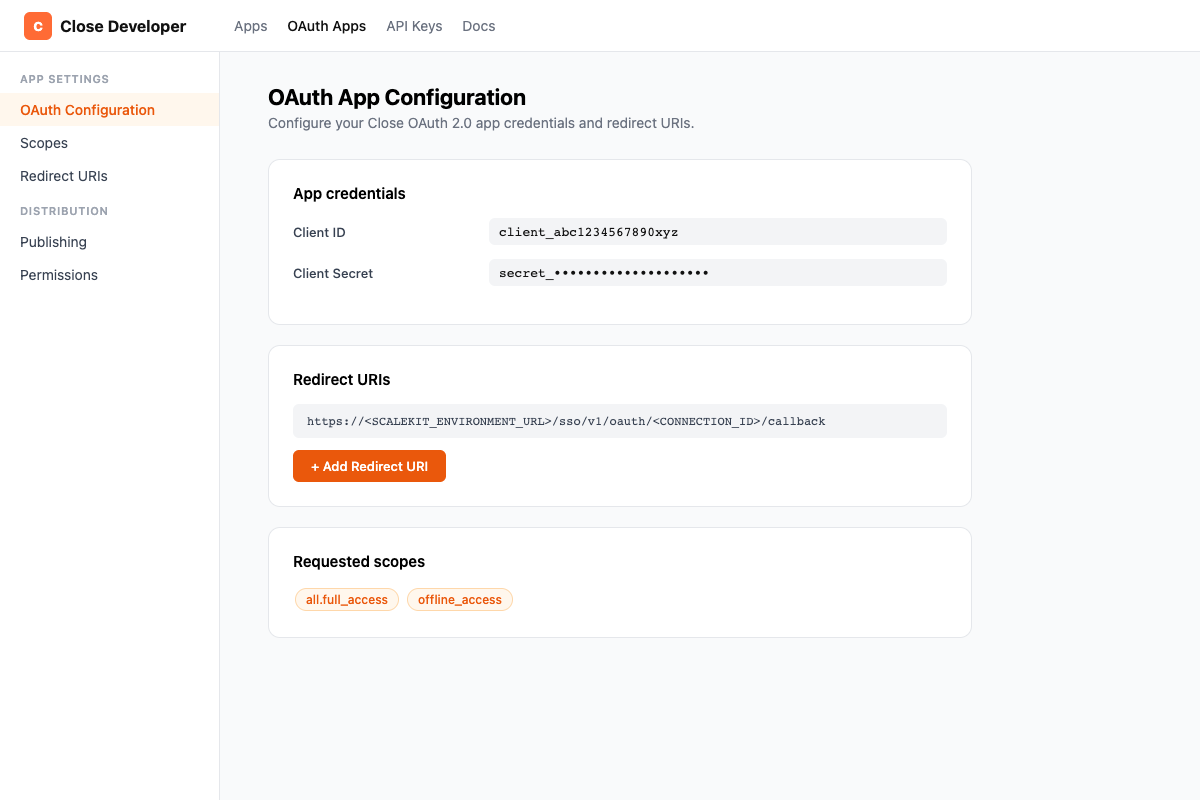Open Redirect URIs sidebar item
The height and width of the screenshot is (800, 1200).
coord(64,176)
